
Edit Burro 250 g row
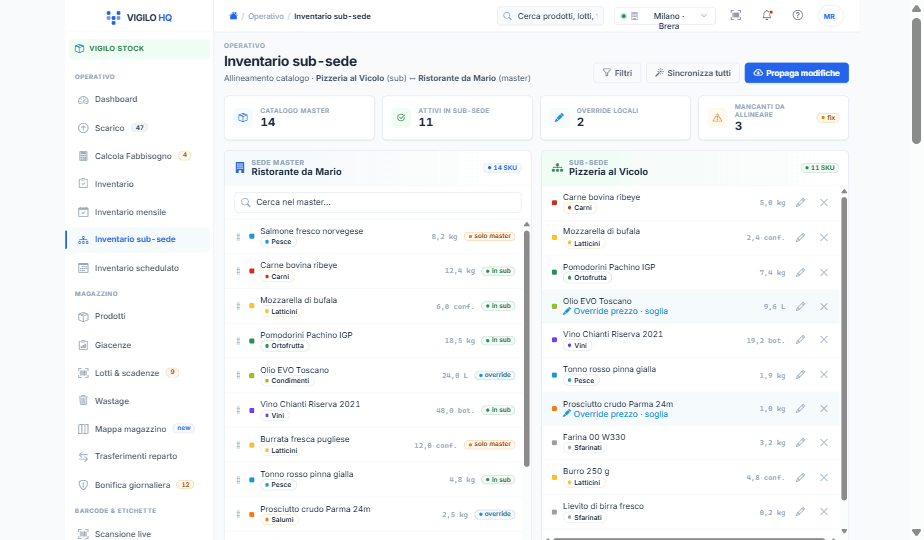(800, 478)
